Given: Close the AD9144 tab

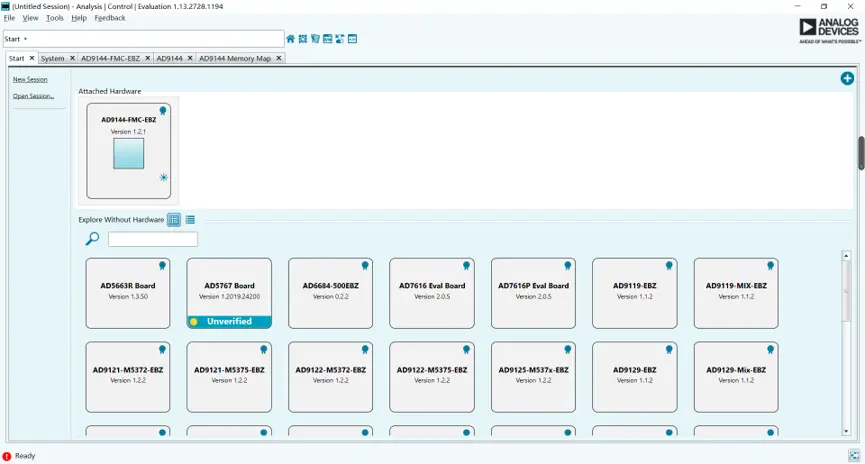Looking at the screenshot, I should tap(190, 58).
